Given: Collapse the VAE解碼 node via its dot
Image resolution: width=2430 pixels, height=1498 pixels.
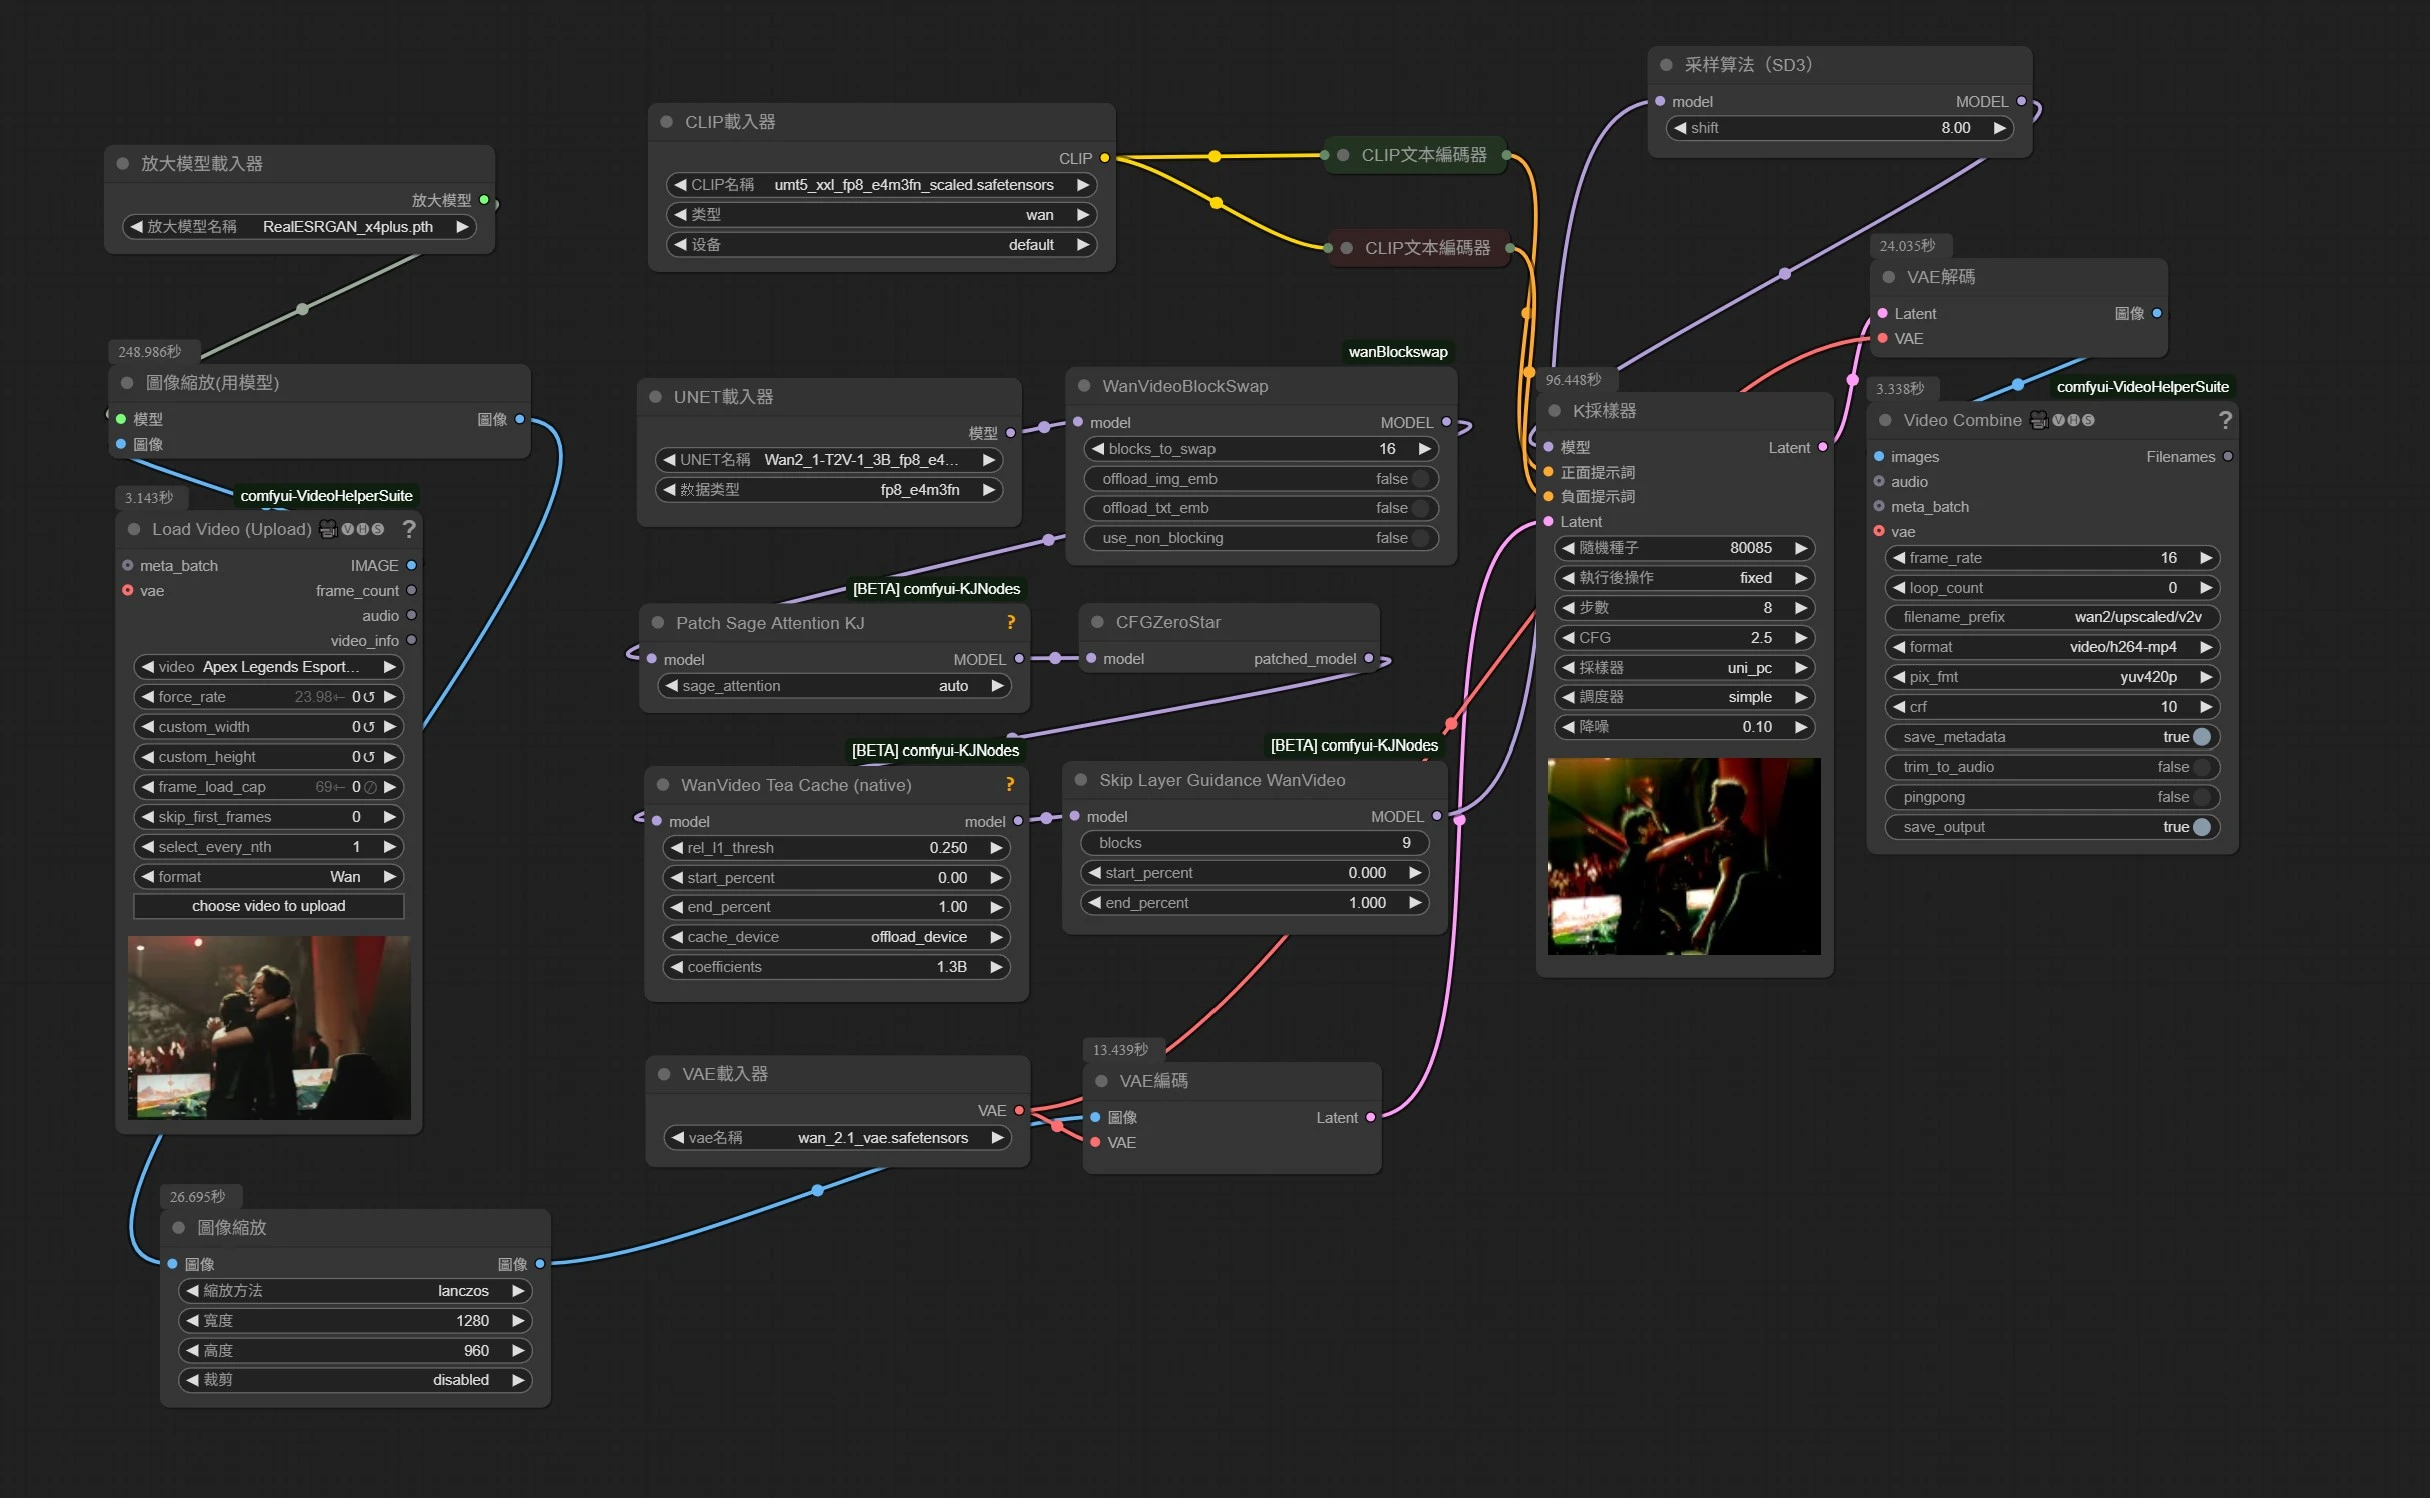Looking at the screenshot, I should 1888,277.
